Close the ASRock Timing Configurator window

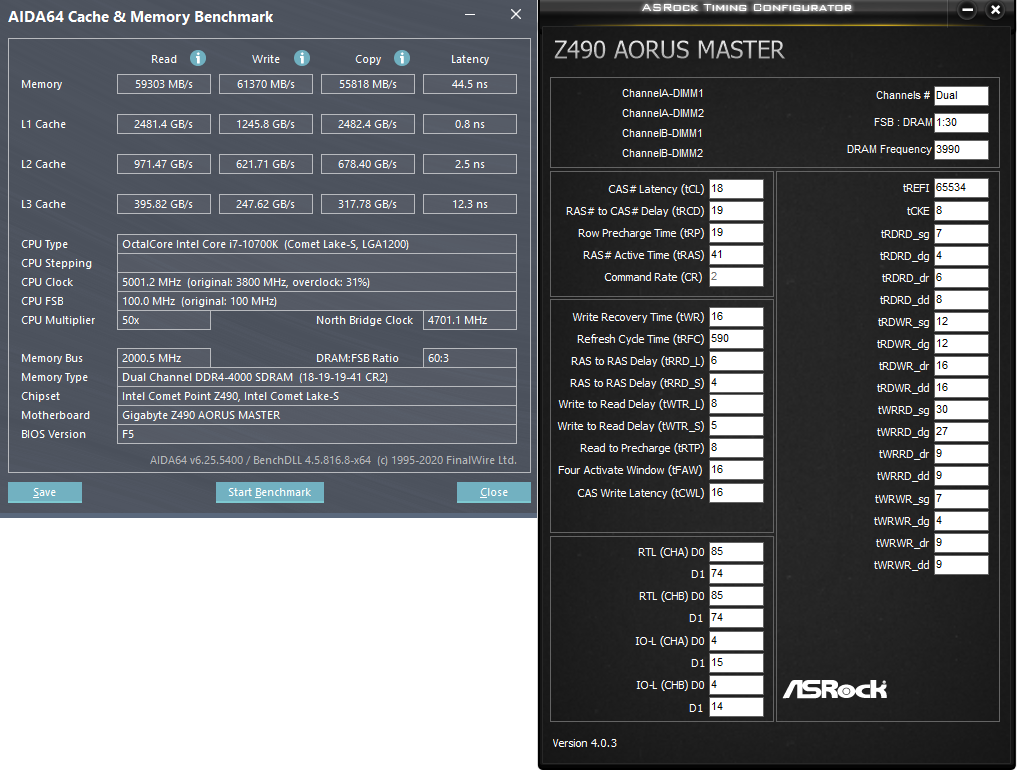point(995,10)
